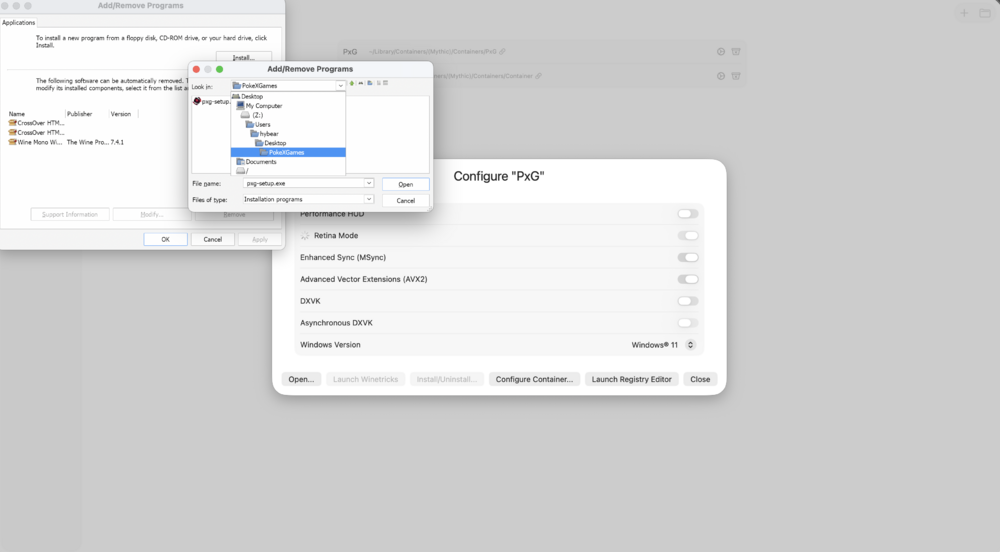Select second CrossOver HTM entry in list
Viewport: 1000px width, 552px height.
[x=36, y=133]
